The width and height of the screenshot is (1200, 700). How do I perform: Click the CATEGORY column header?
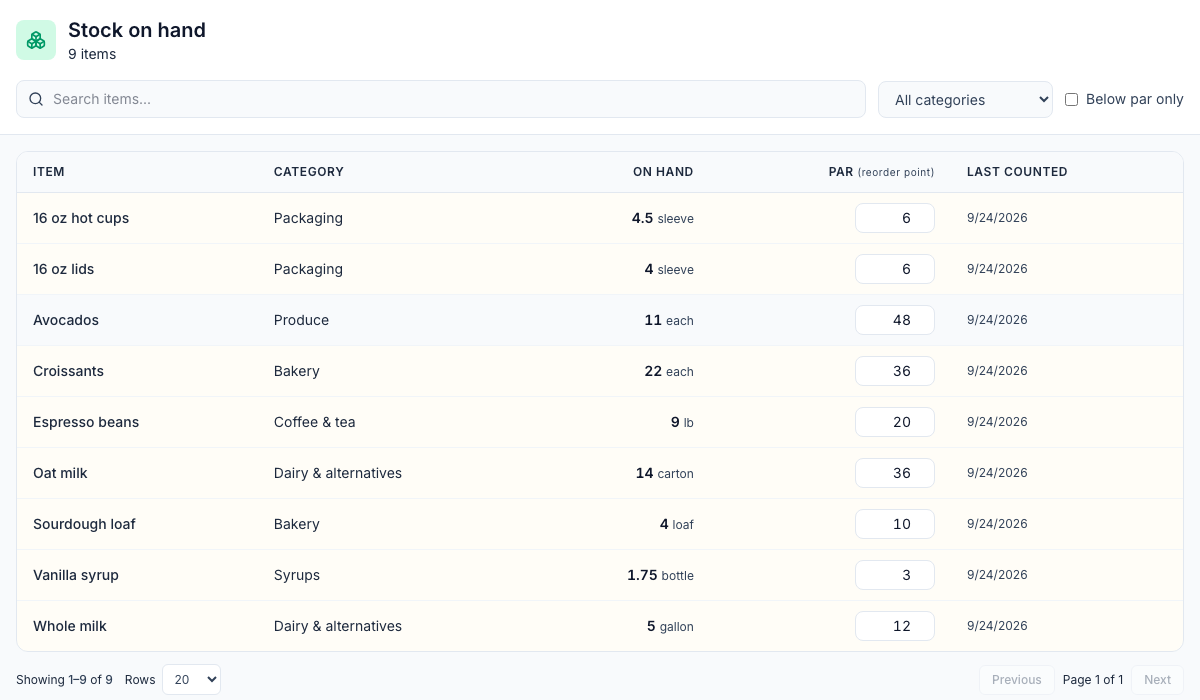click(x=309, y=172)
